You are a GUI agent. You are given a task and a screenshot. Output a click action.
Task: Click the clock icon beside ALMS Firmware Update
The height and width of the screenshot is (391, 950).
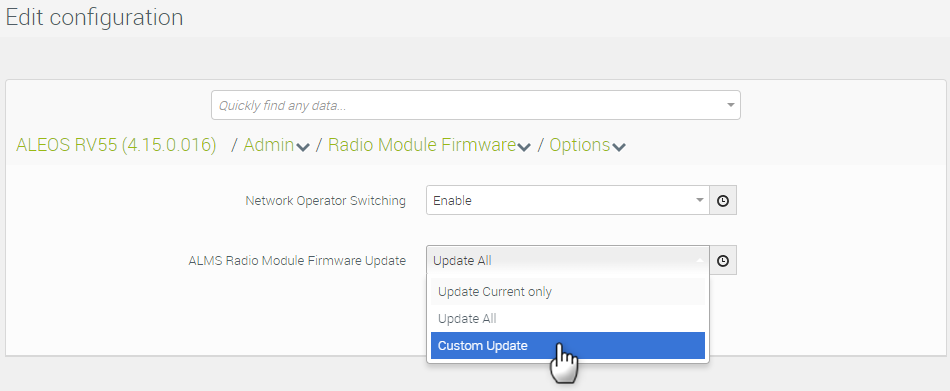[x=723, y=261]
